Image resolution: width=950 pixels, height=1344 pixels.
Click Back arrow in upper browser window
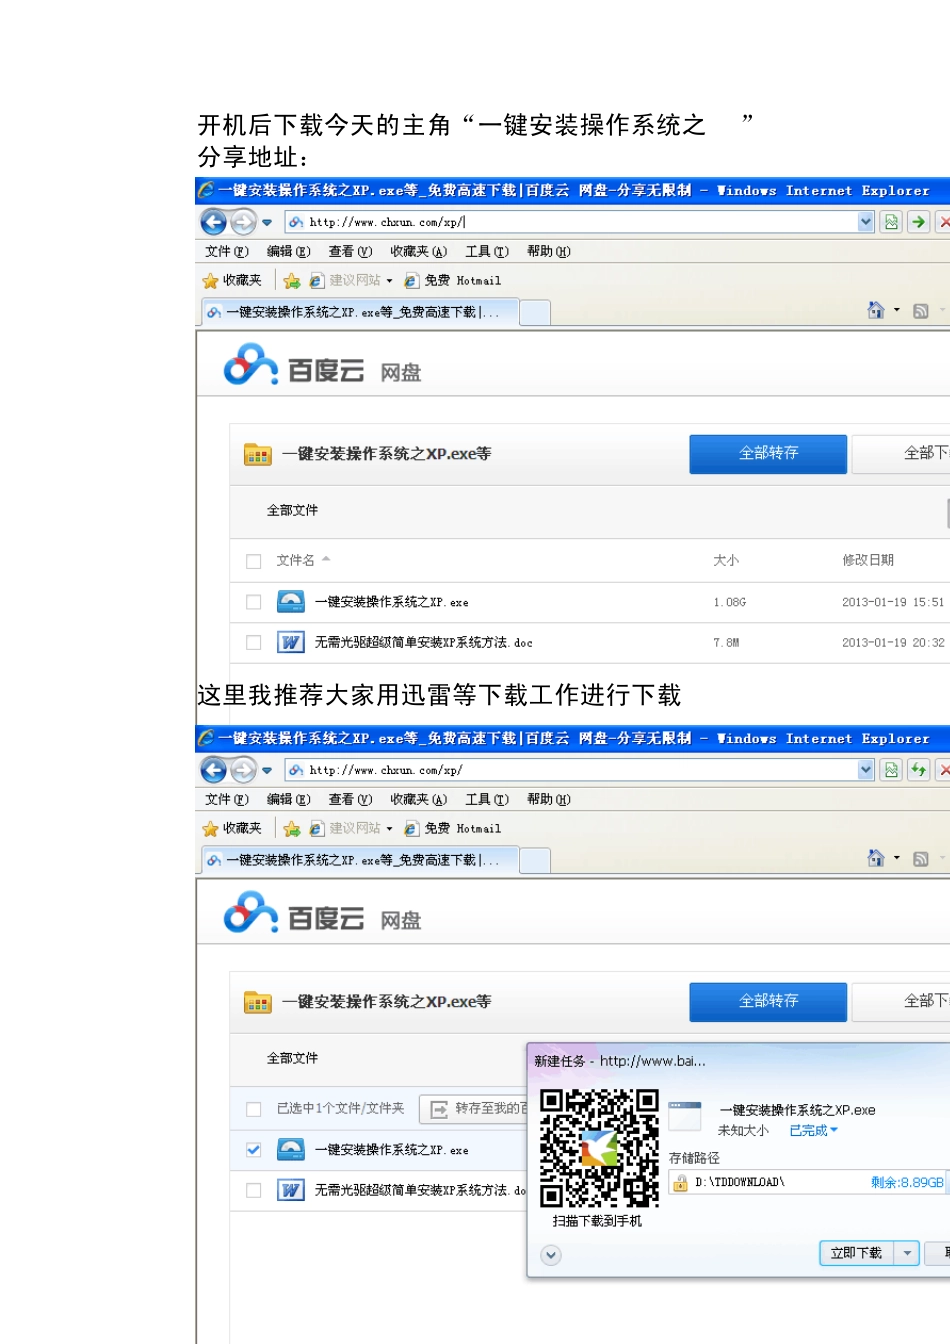coord(213,222)
